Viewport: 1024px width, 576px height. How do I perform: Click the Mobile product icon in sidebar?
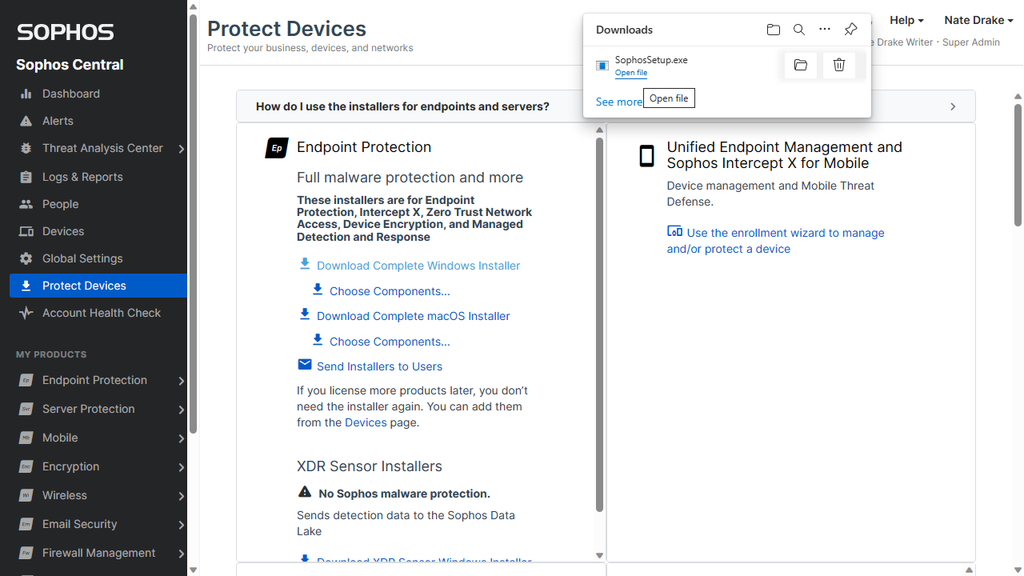point(26,438)
